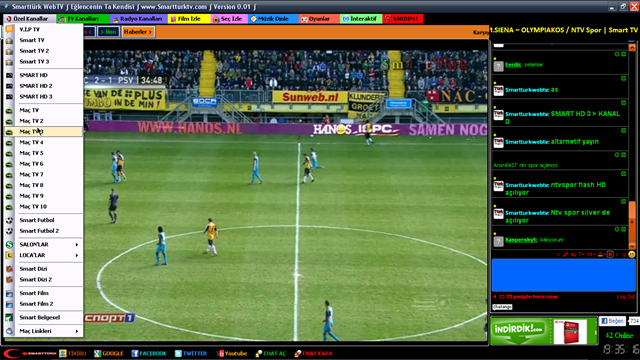This screenshot has width=640, height=360.
Task: Select Maç TV 3 from the menu
Action: (43, 131)
